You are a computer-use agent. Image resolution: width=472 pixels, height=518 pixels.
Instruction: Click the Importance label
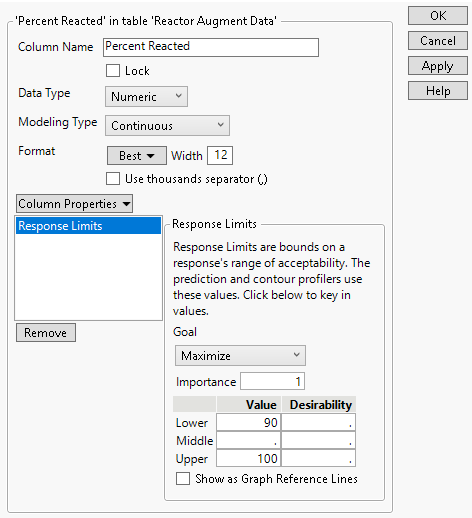point(206,382)
